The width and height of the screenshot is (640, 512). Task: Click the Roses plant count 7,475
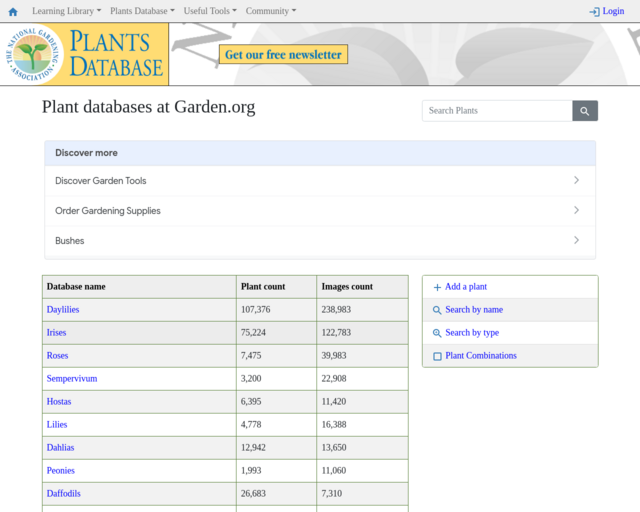251,355
